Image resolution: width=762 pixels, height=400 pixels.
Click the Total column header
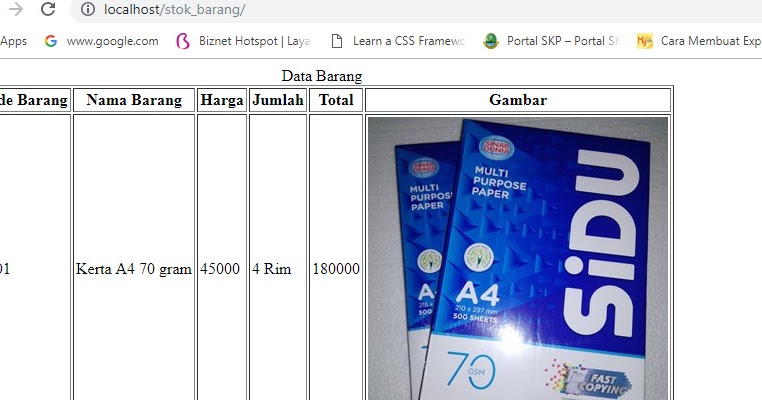tap(336, 100)
